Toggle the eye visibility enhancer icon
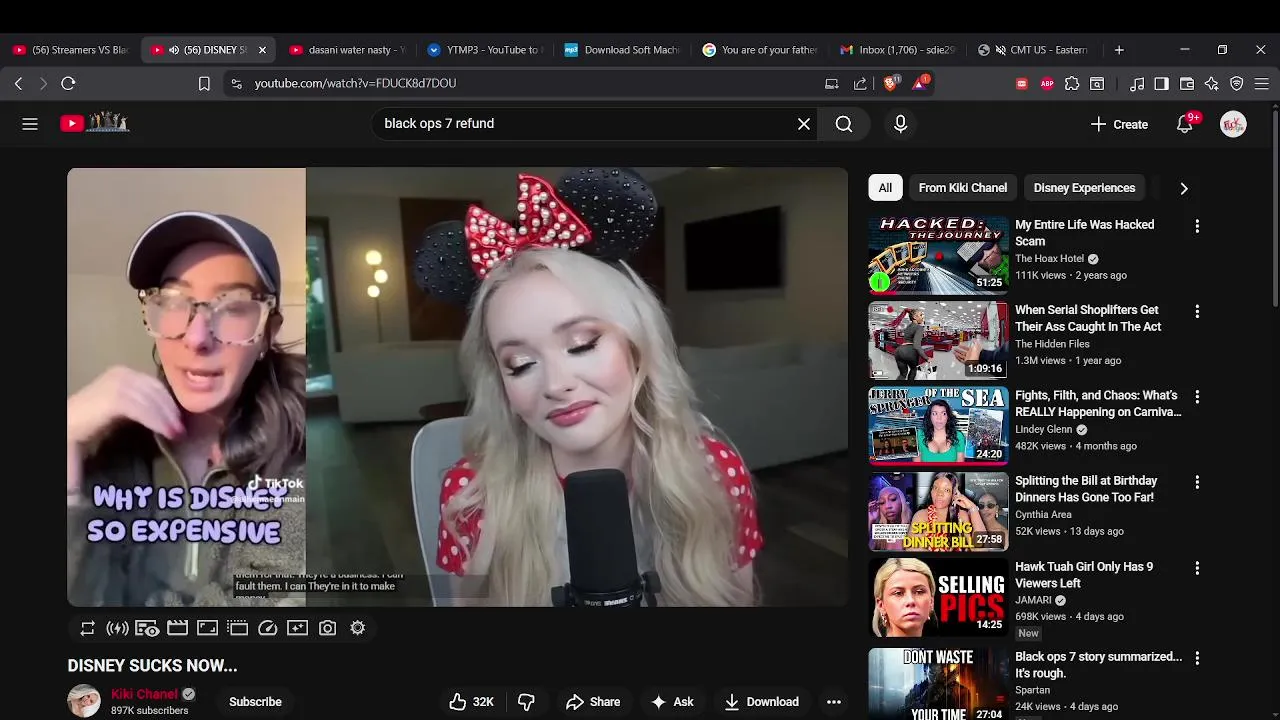The width and height of the screenshot is (1280, 720). (147, 628)
